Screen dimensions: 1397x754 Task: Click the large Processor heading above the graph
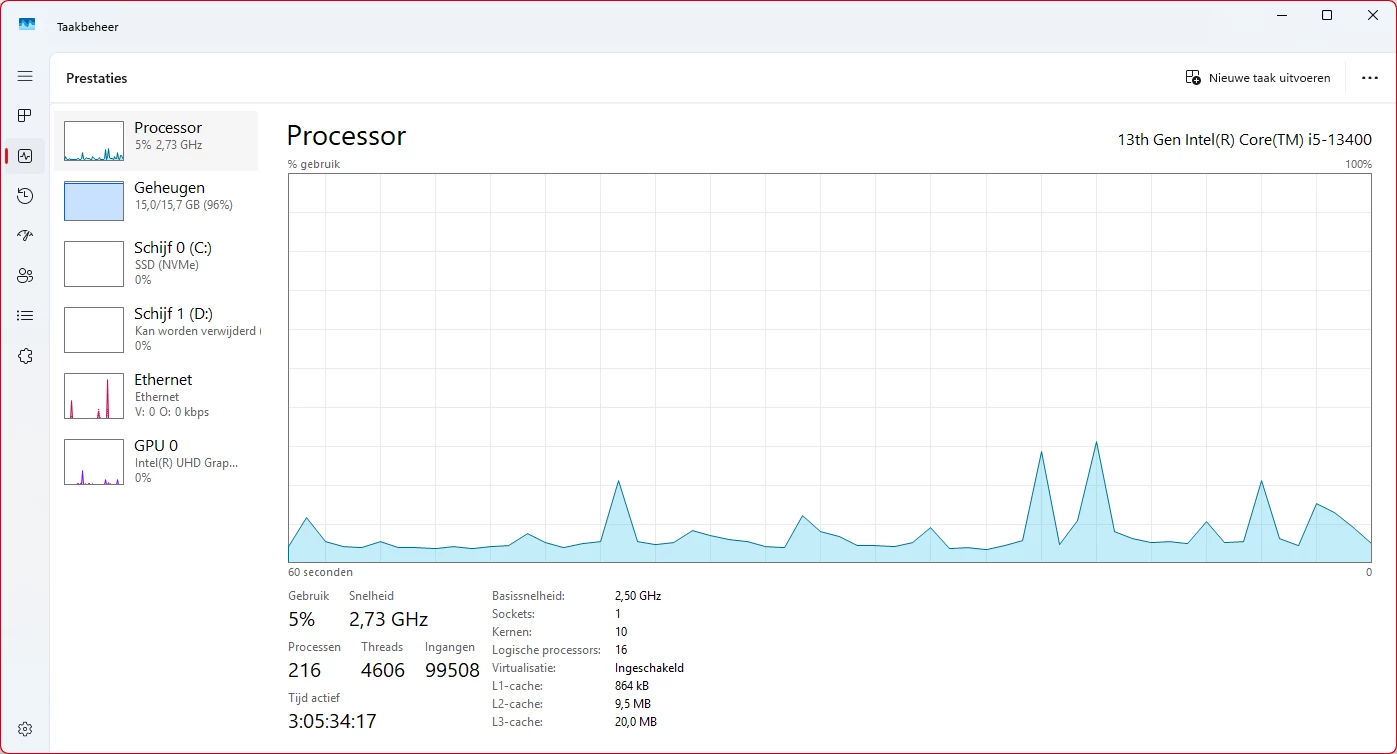(346, 136)
